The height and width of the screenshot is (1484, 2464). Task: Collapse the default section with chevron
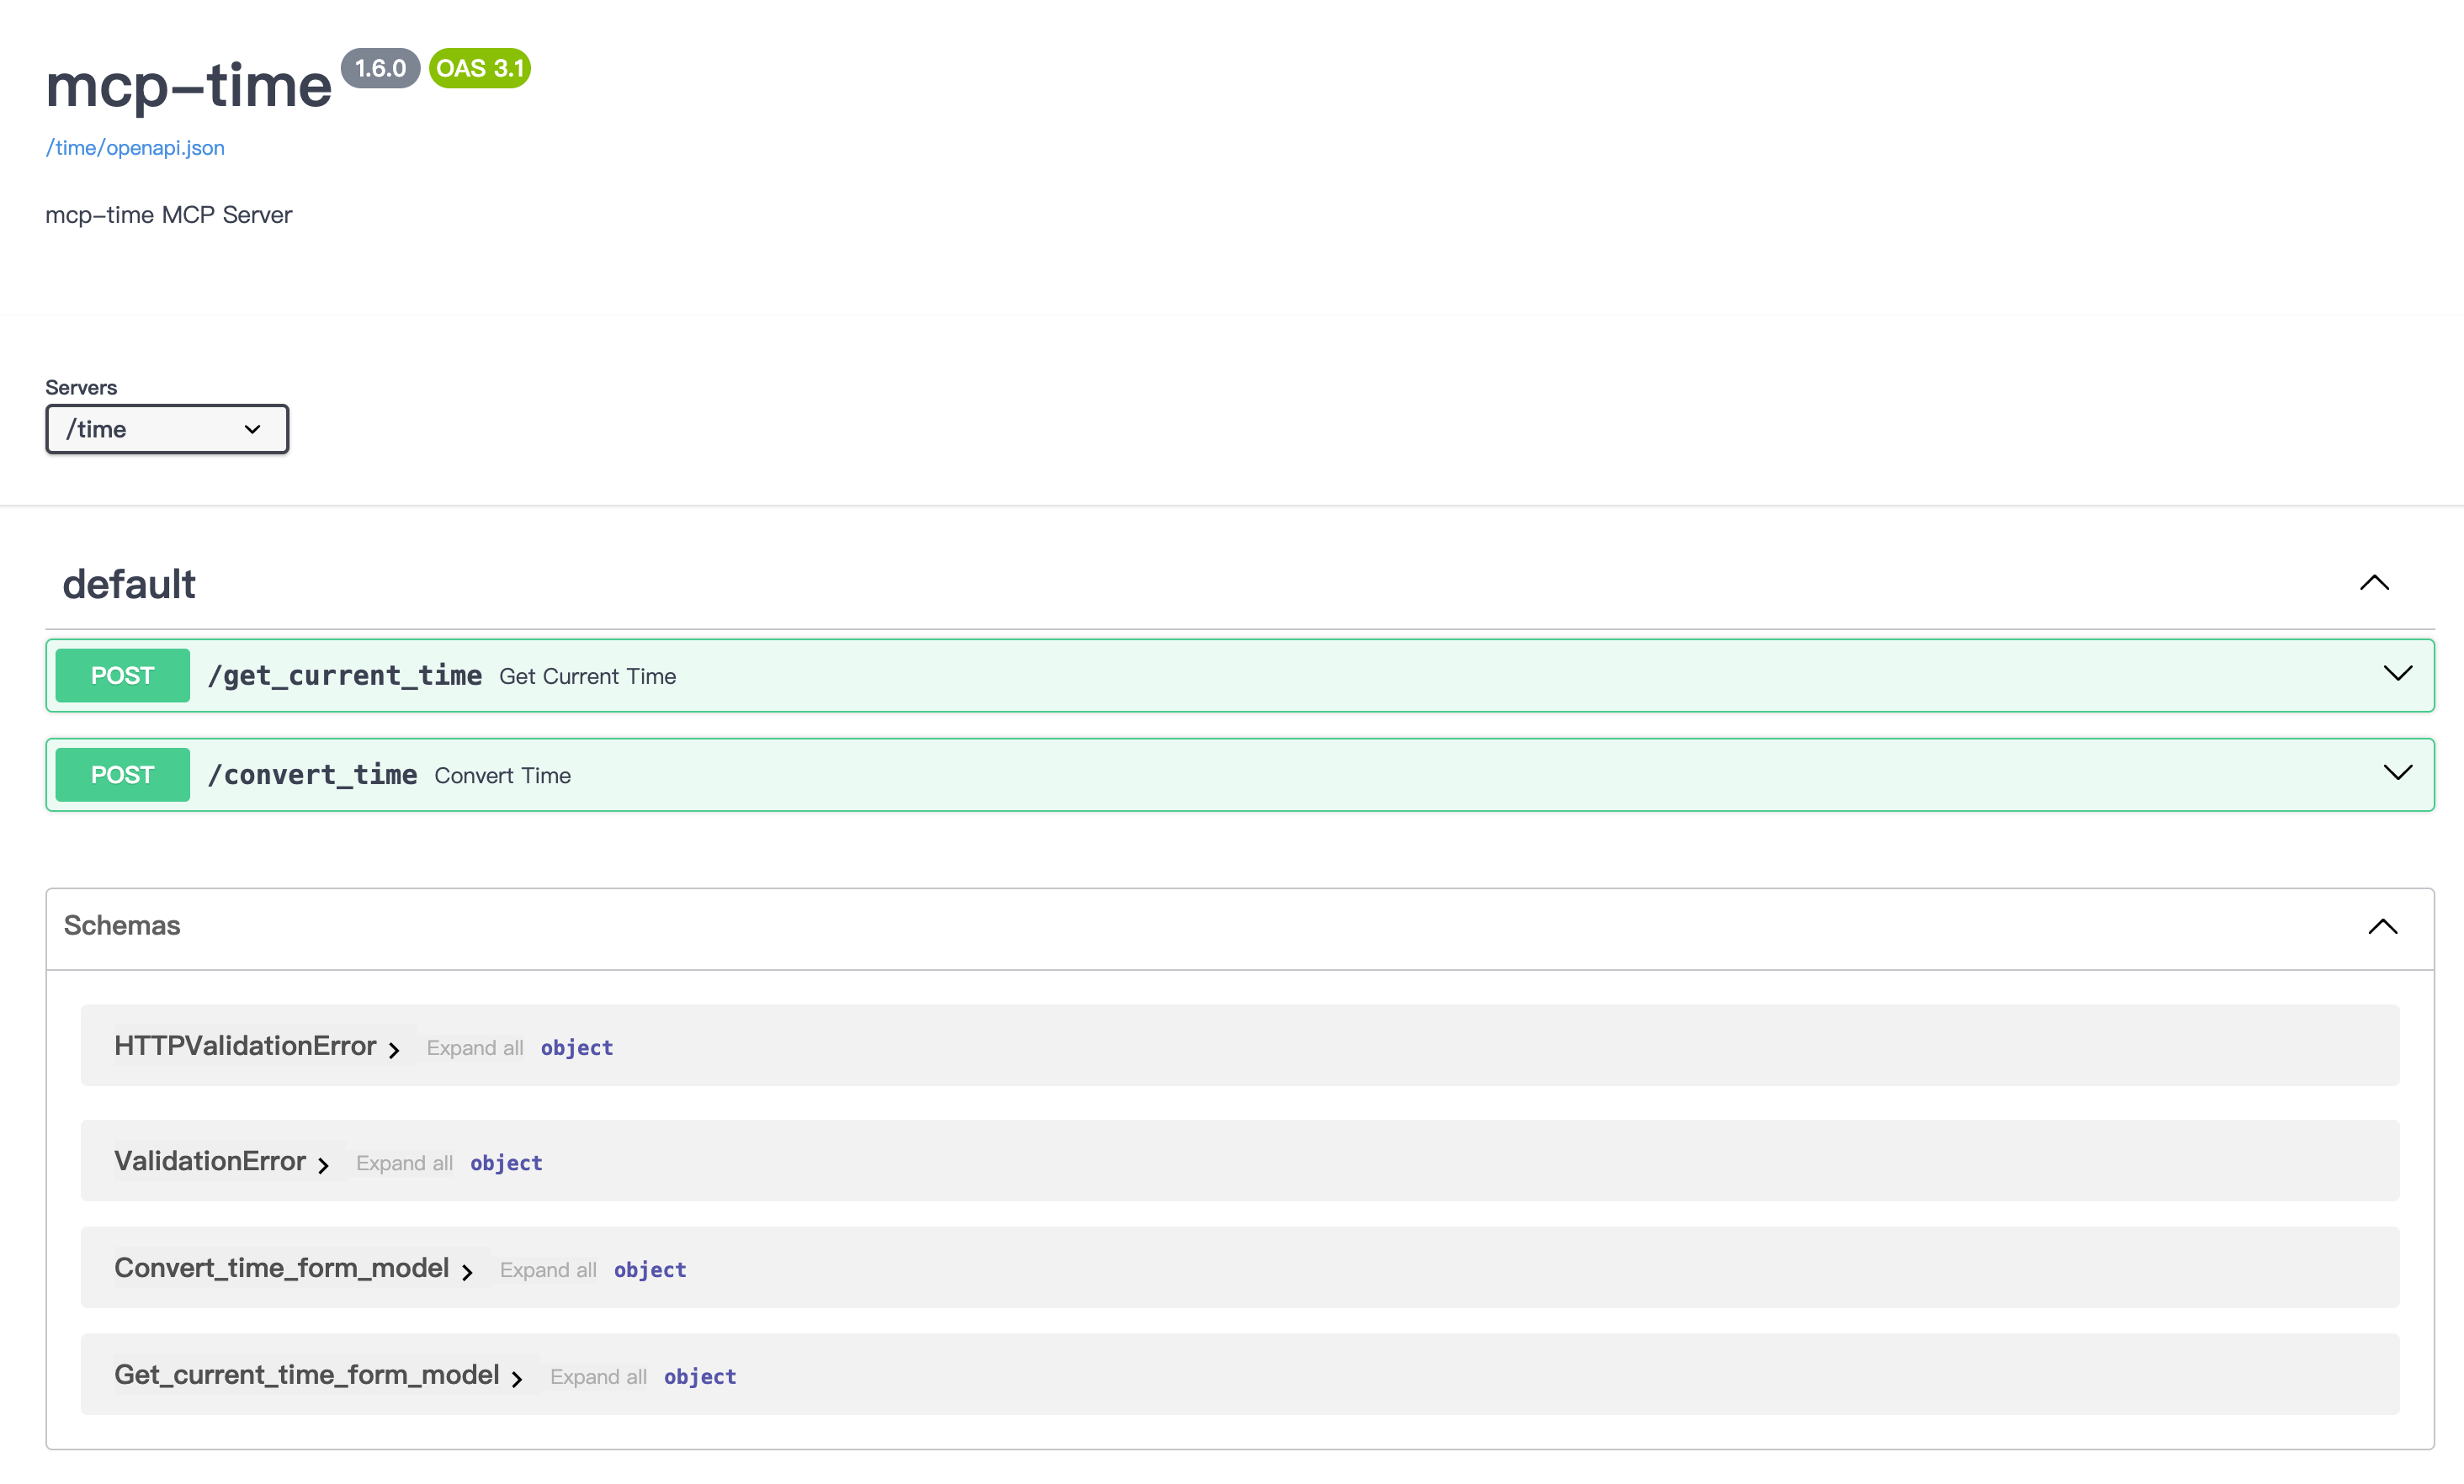coord(2374,583)
